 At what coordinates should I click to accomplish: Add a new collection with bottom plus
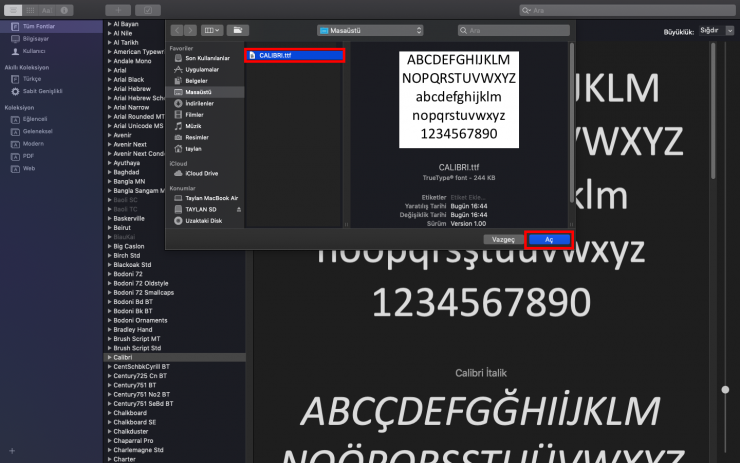12,451
